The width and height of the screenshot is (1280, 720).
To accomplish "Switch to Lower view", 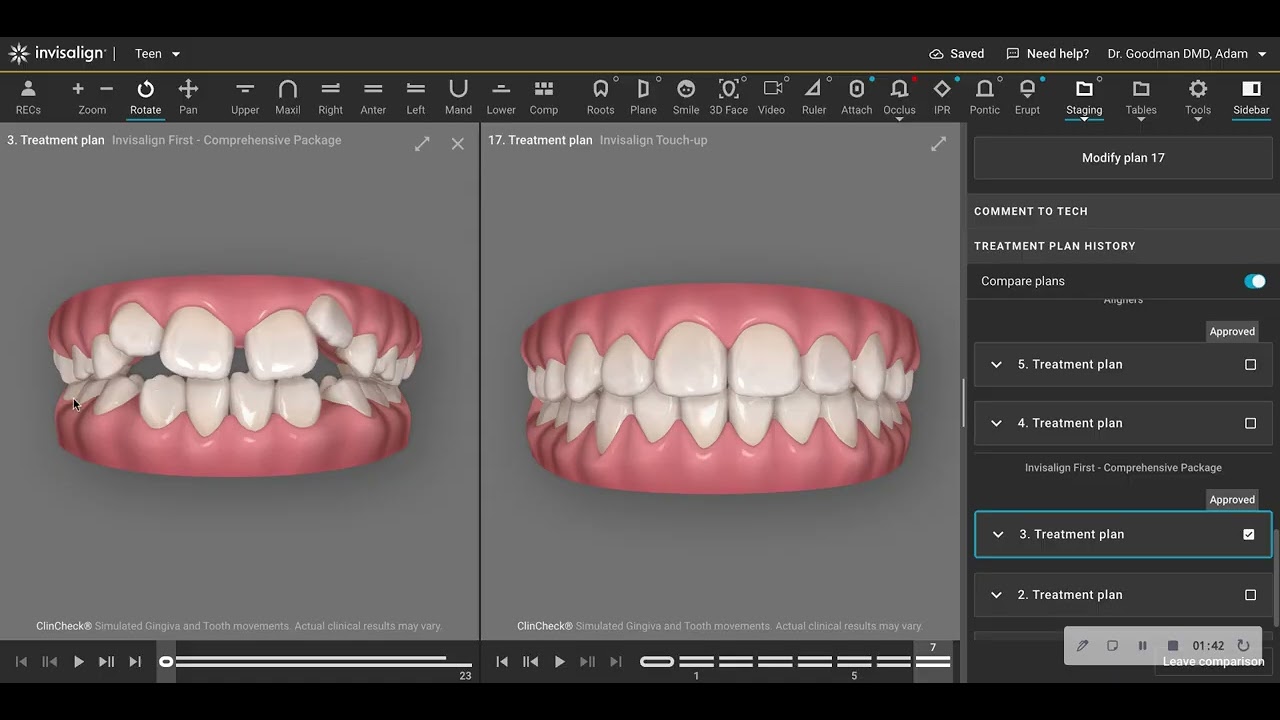I will point(501,97).
